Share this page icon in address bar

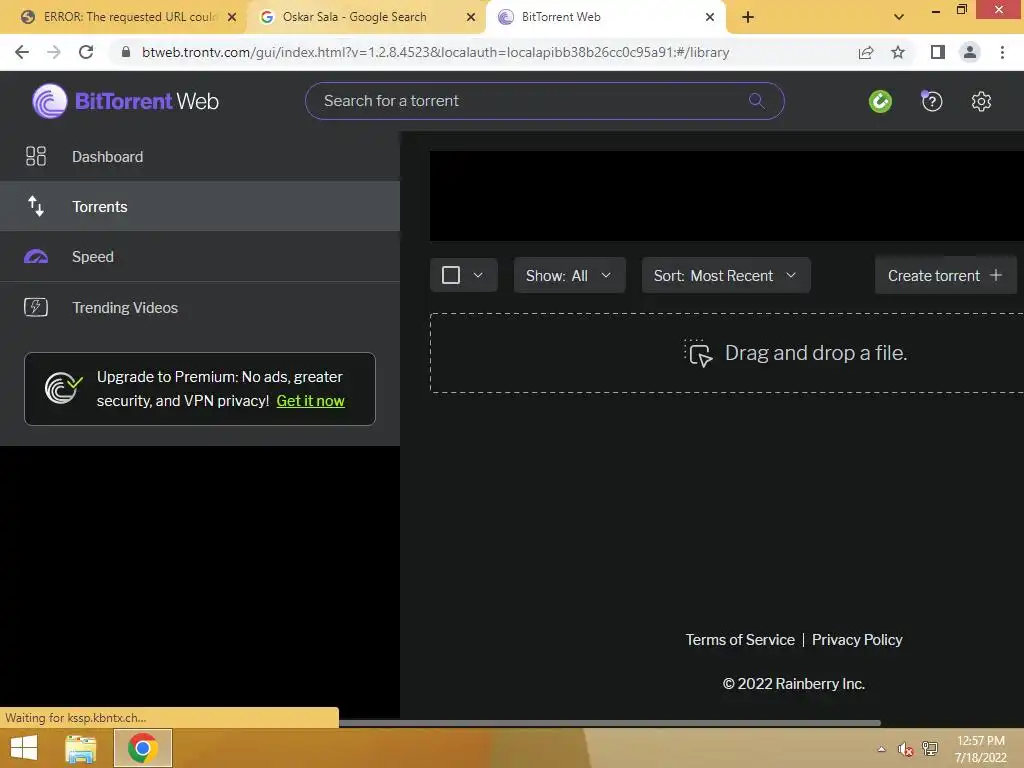(x=866, y=52)
